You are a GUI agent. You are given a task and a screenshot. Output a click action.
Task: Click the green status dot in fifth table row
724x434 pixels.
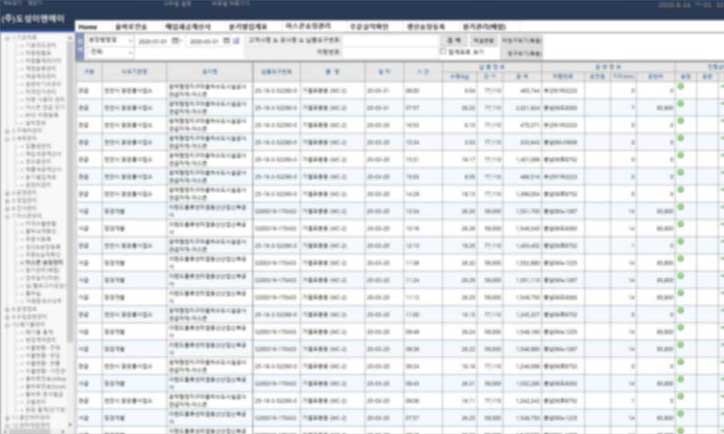point(681,157)
